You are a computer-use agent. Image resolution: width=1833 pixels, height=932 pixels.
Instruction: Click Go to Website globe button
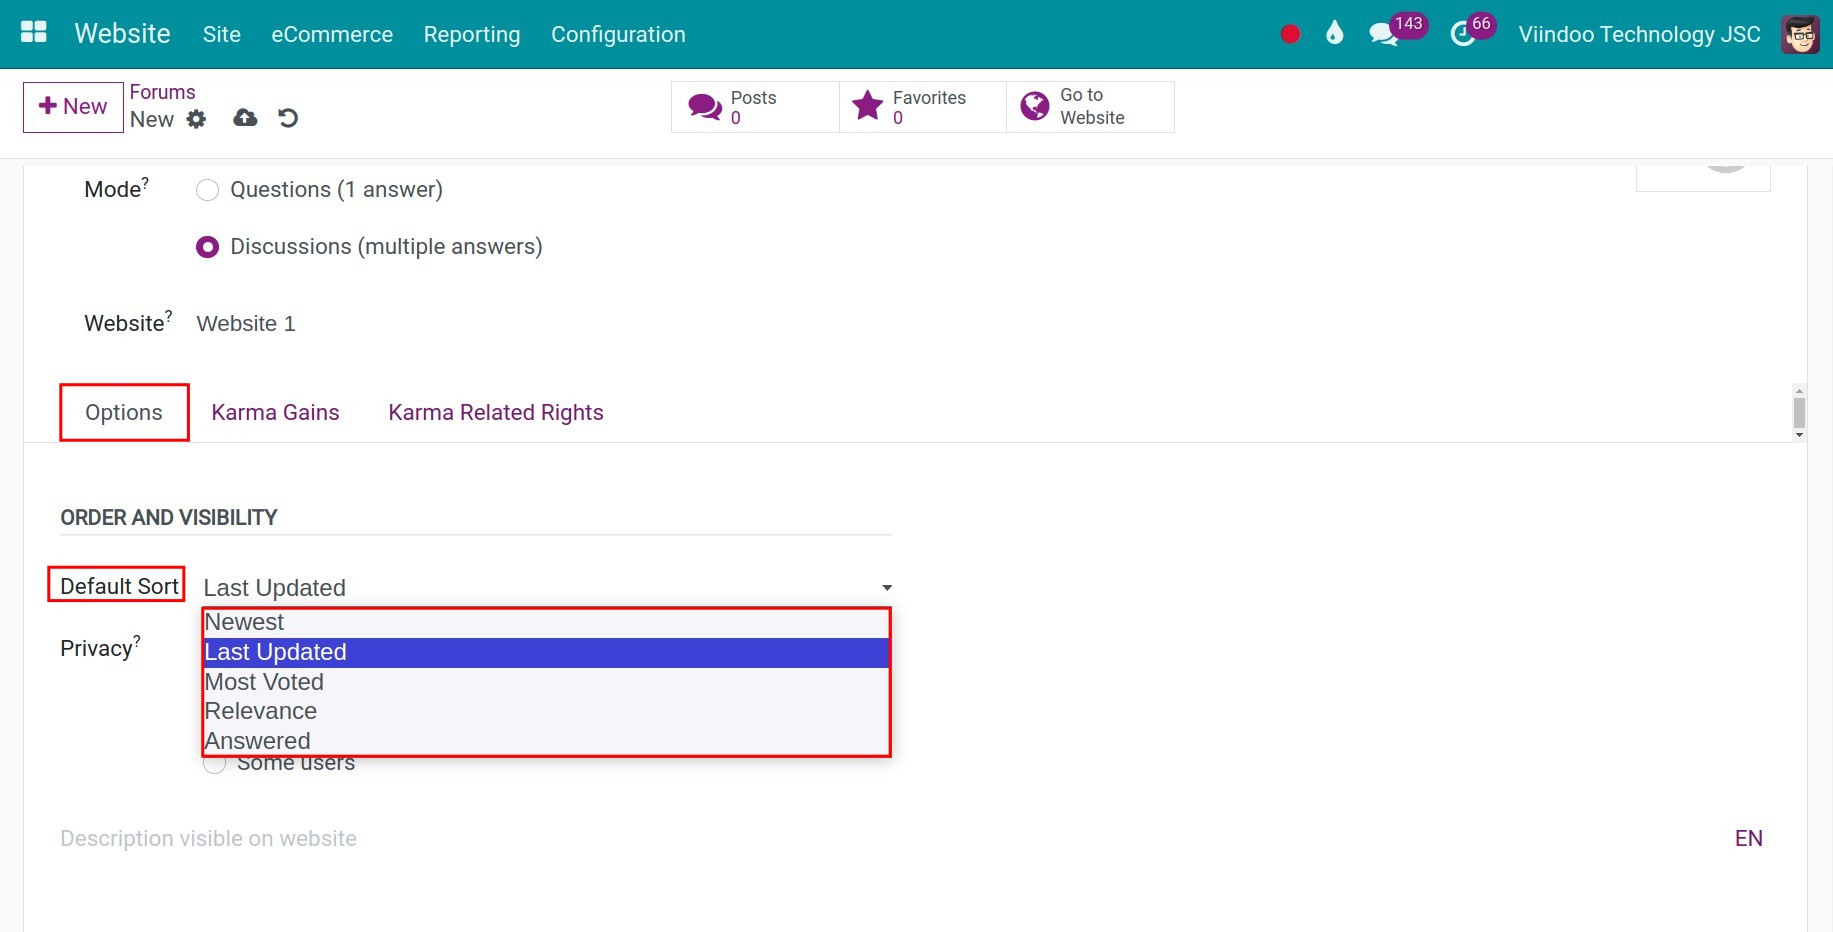1090,107
